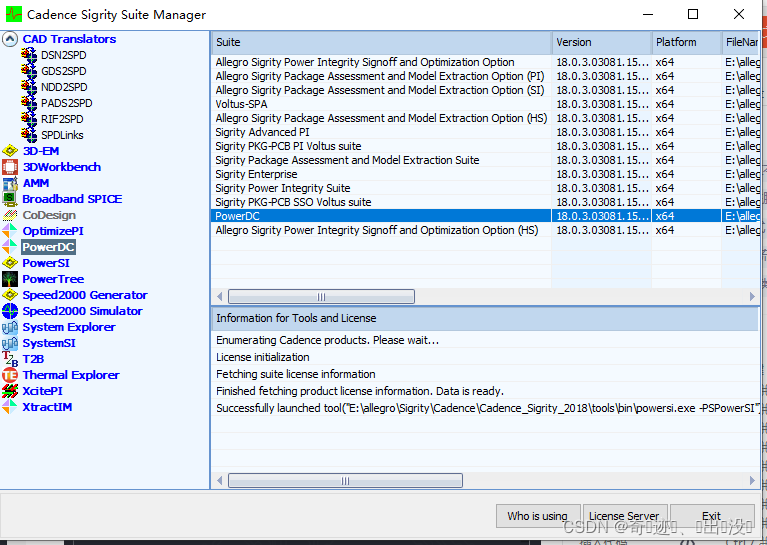Screen dimensions: 767x545
Task: Select Sigrity Package Assessment and Model Extraction Suite
Action: (485, 160)
